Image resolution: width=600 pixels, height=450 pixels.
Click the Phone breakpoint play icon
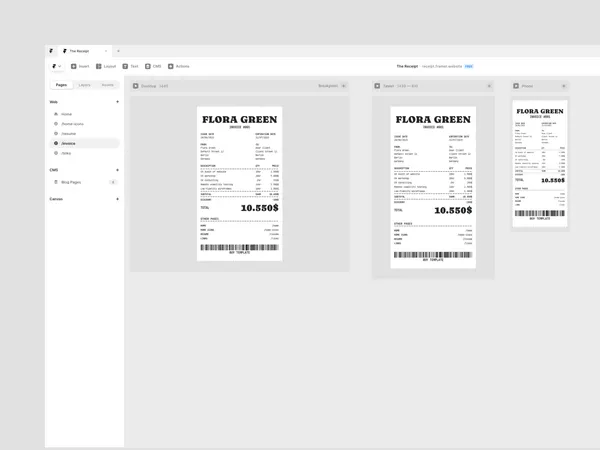[x=516, y=86]
